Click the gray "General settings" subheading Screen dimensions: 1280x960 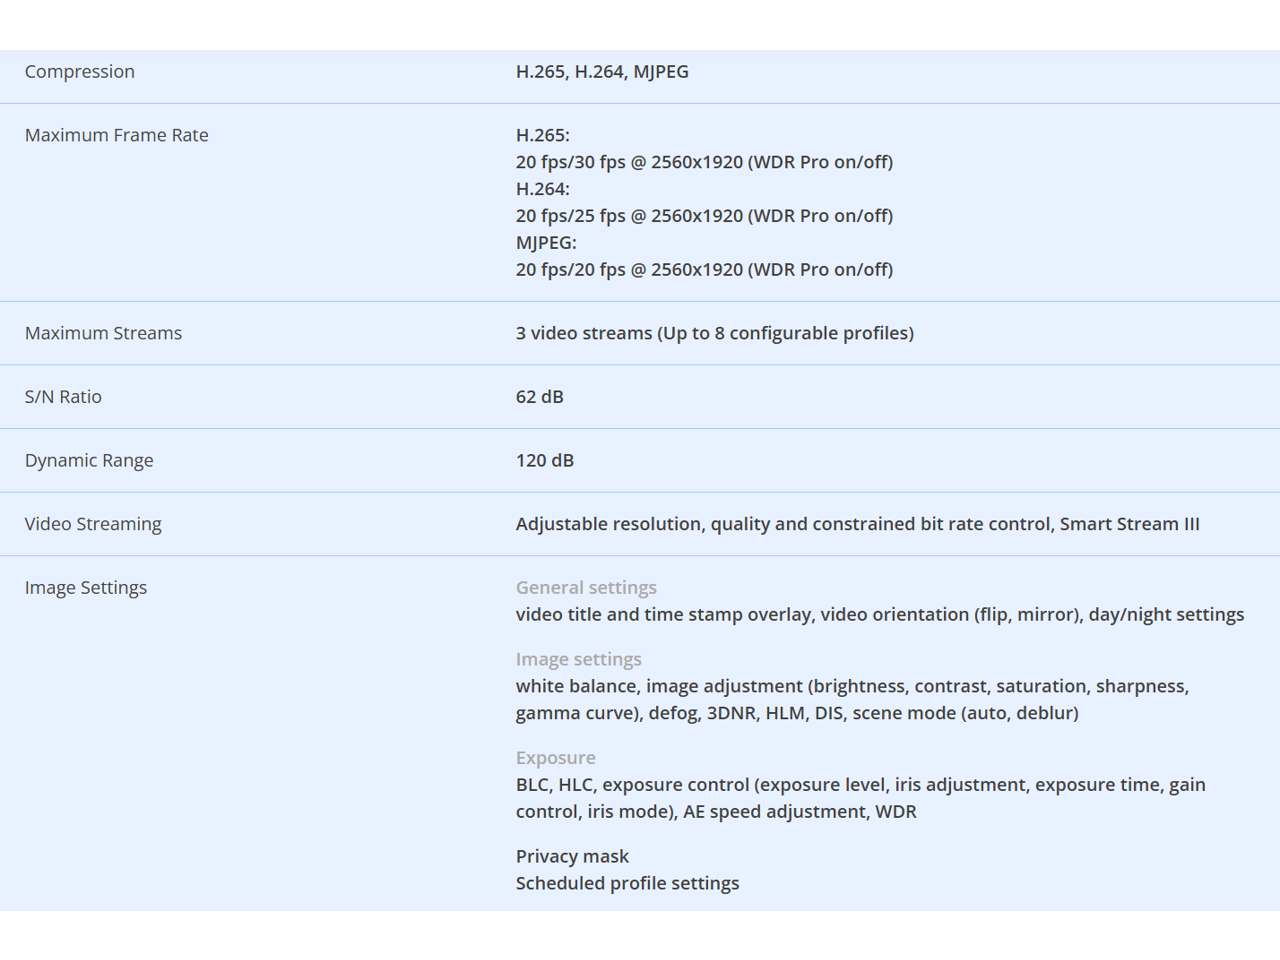[x=586, y=588]
